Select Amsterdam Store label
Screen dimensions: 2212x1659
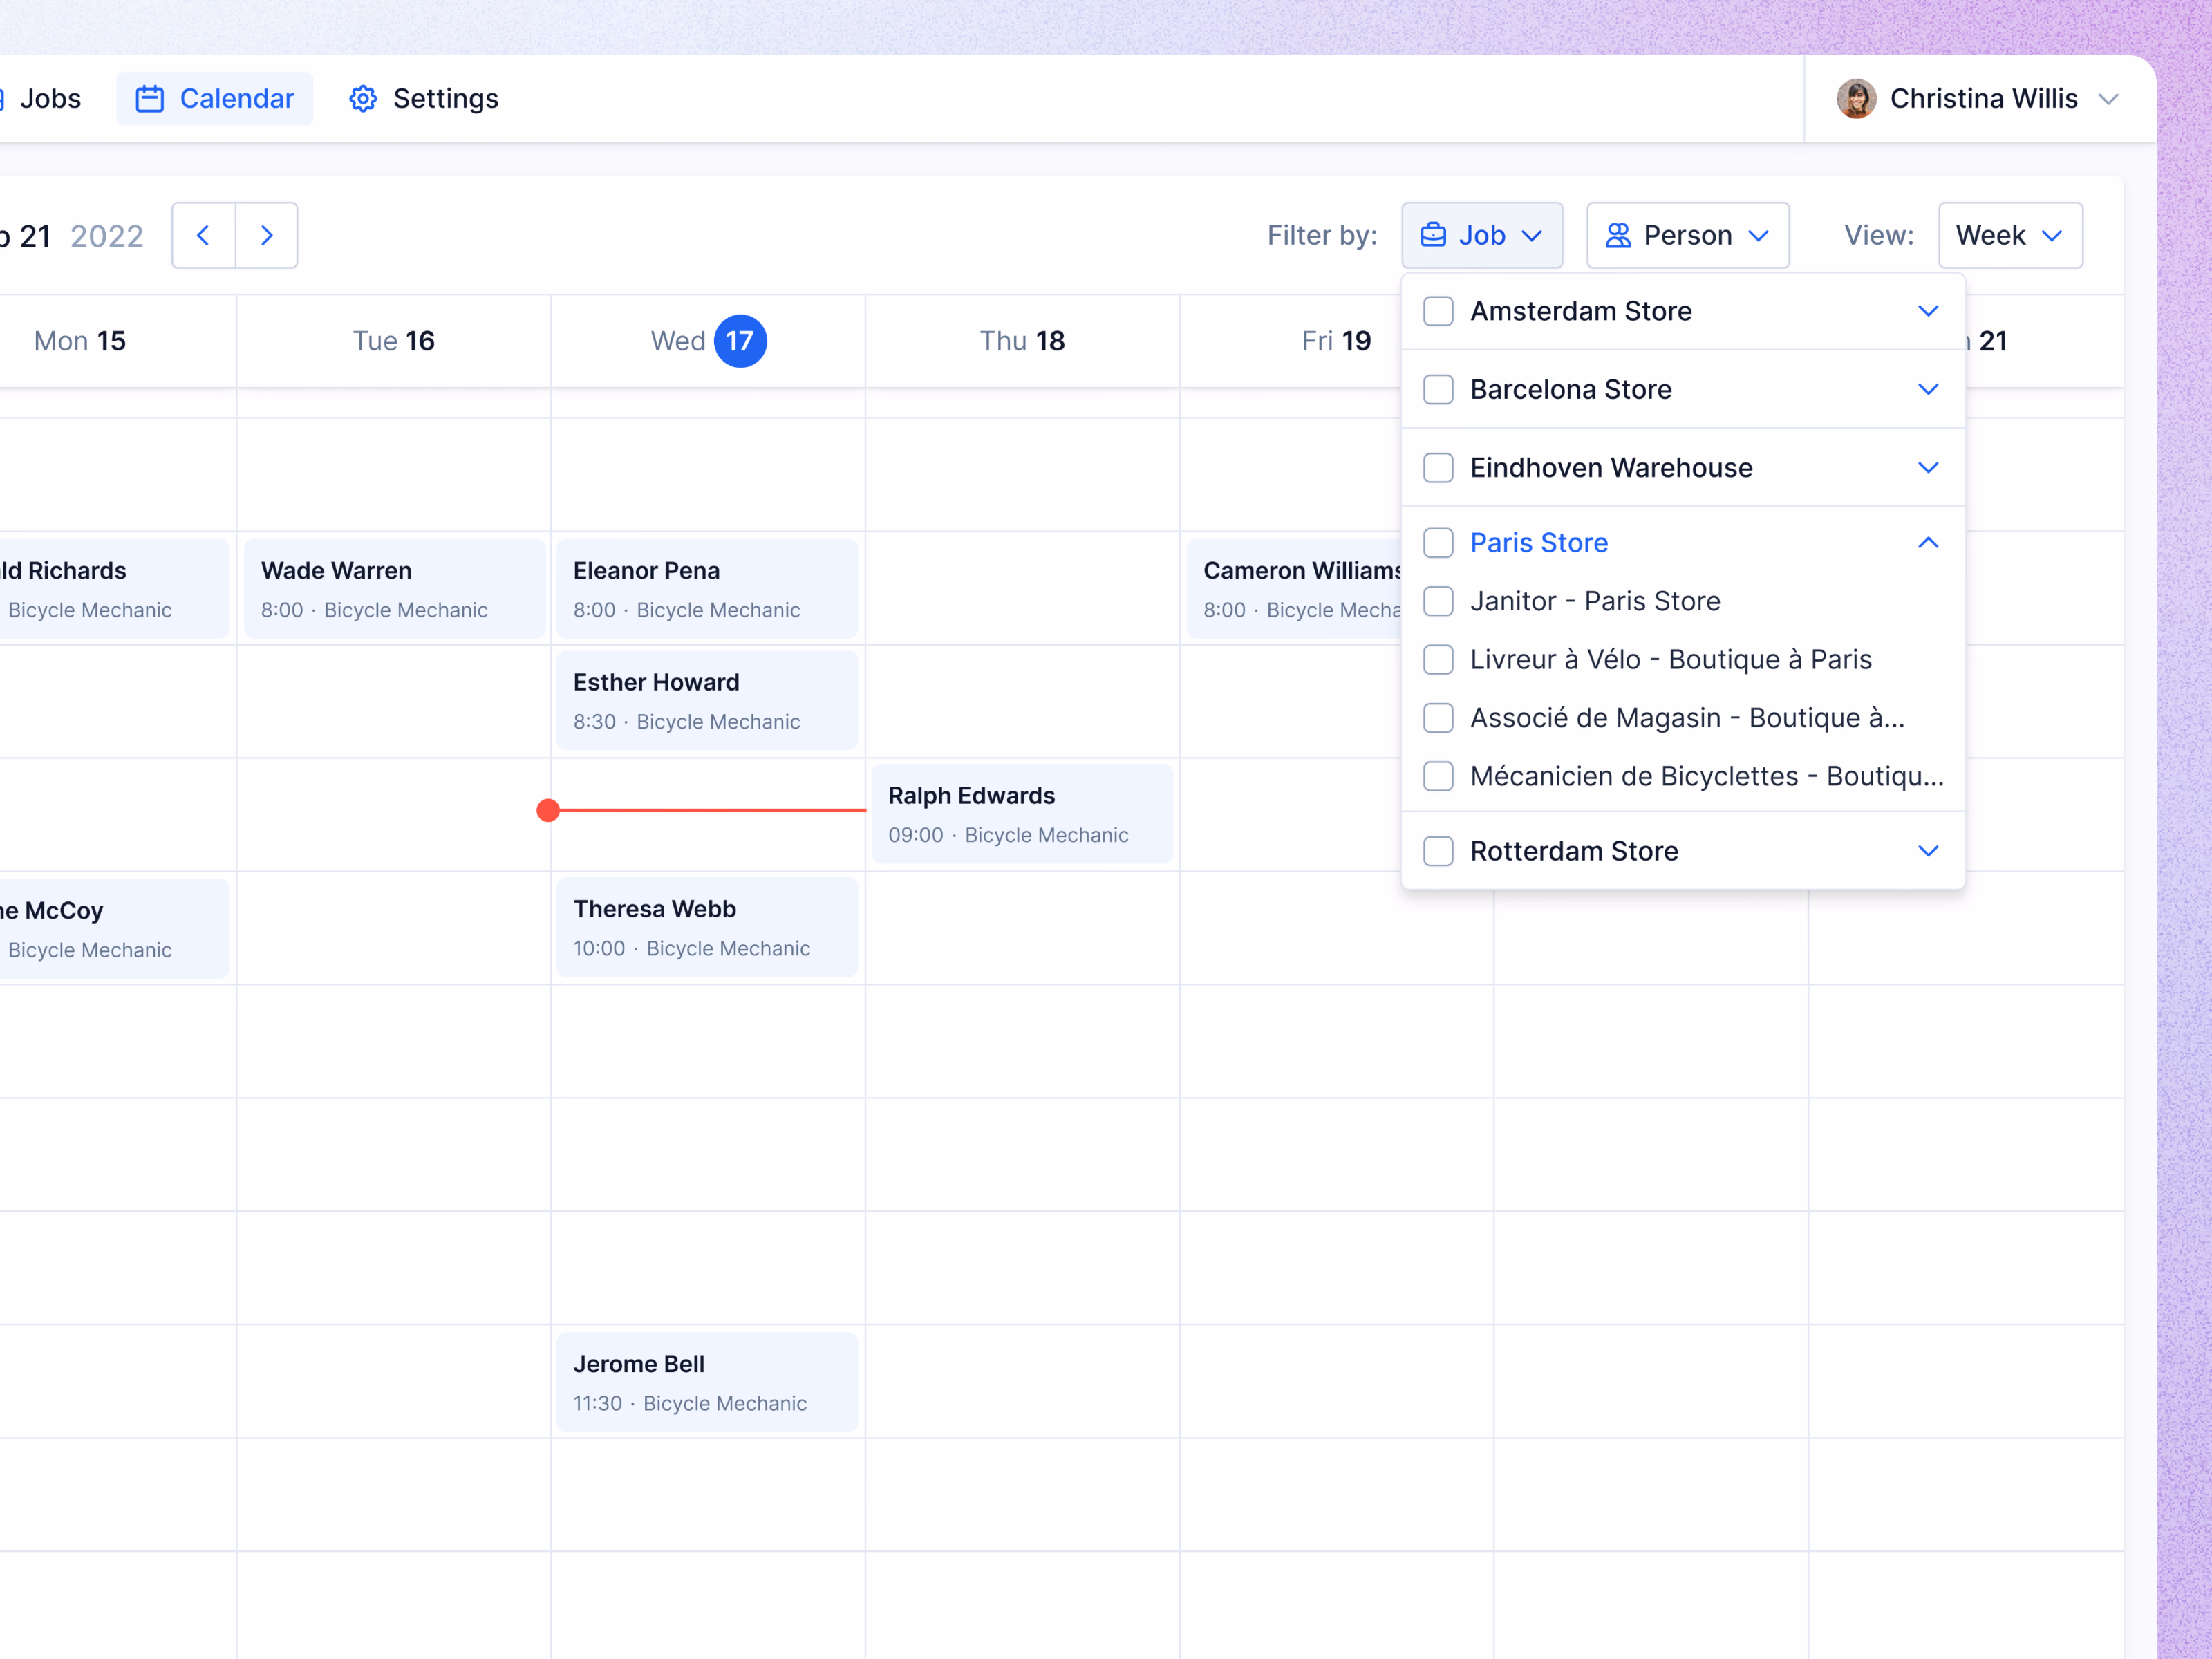(x=1581, y=311)
